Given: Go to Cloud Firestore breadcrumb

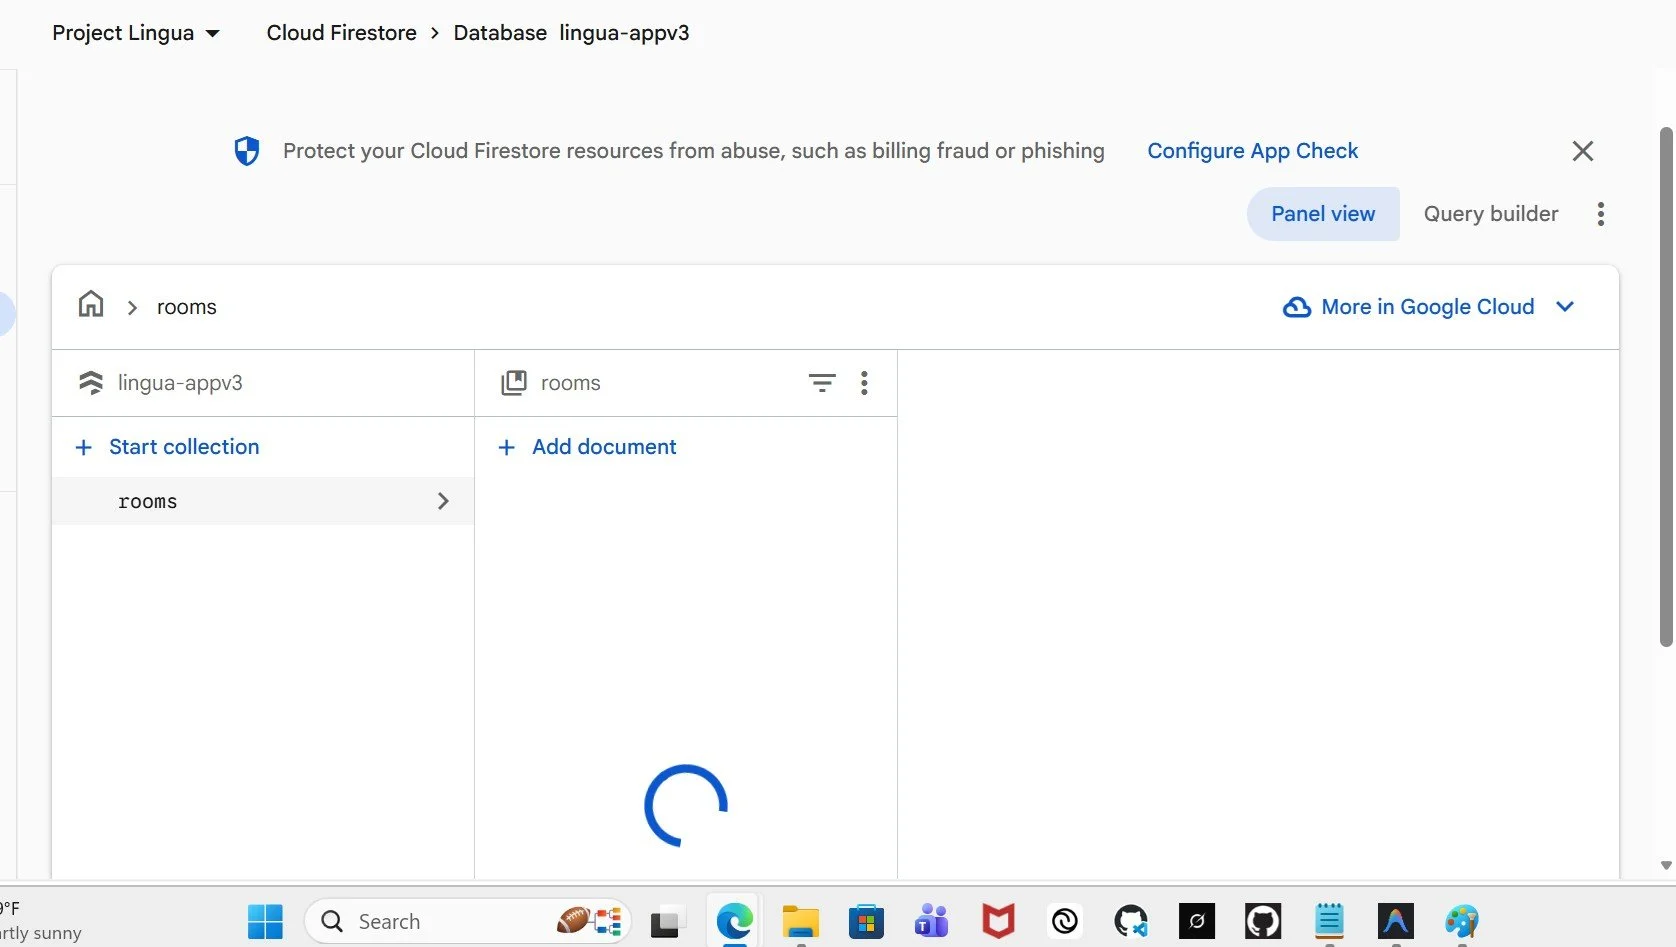Looking at the screenshot, I should point(341,33).
